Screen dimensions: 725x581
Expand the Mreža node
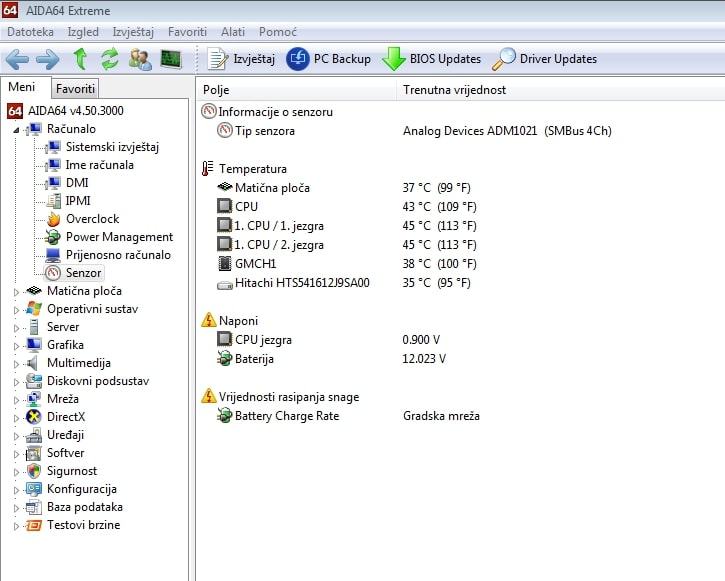[x=16, y=400]
